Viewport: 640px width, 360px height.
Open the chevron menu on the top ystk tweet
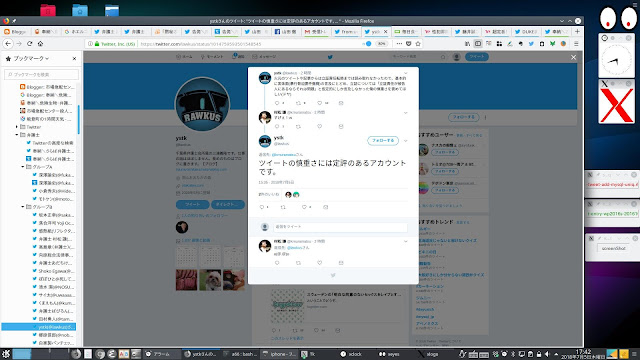point(405,73)
